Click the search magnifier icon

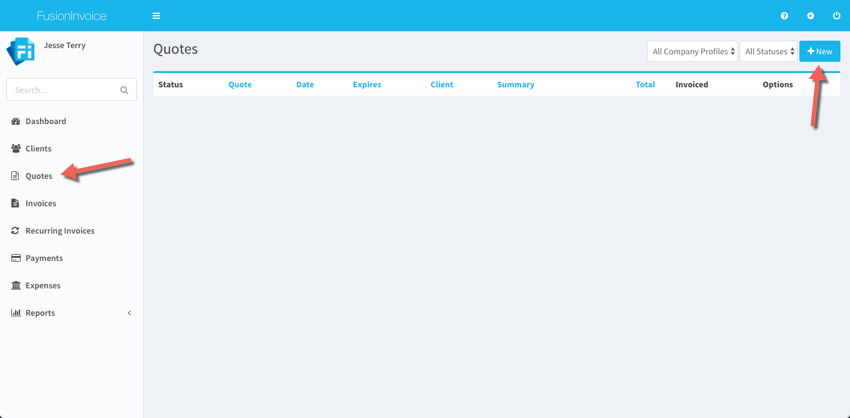tap(124, 90)
